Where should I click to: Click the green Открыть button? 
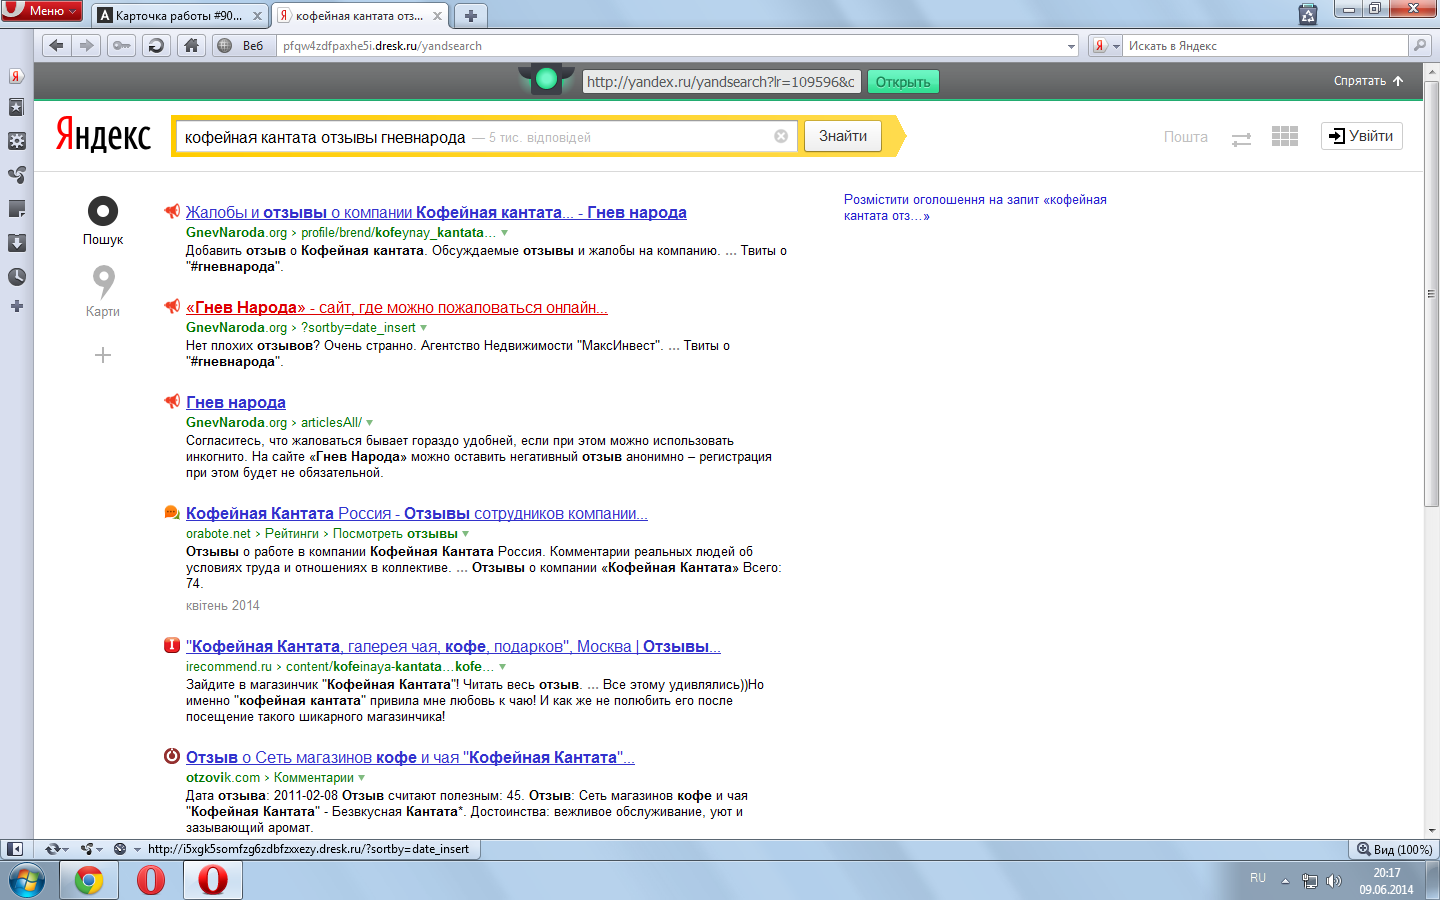coord(903,82)
